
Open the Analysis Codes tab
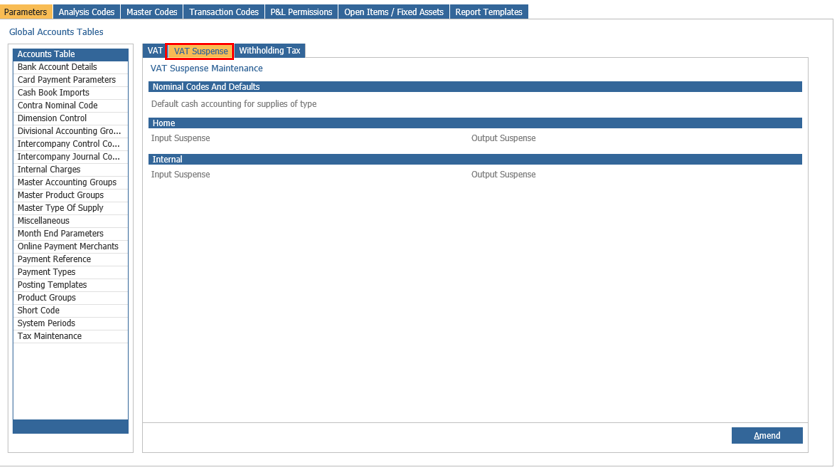(x=86, y=12)
